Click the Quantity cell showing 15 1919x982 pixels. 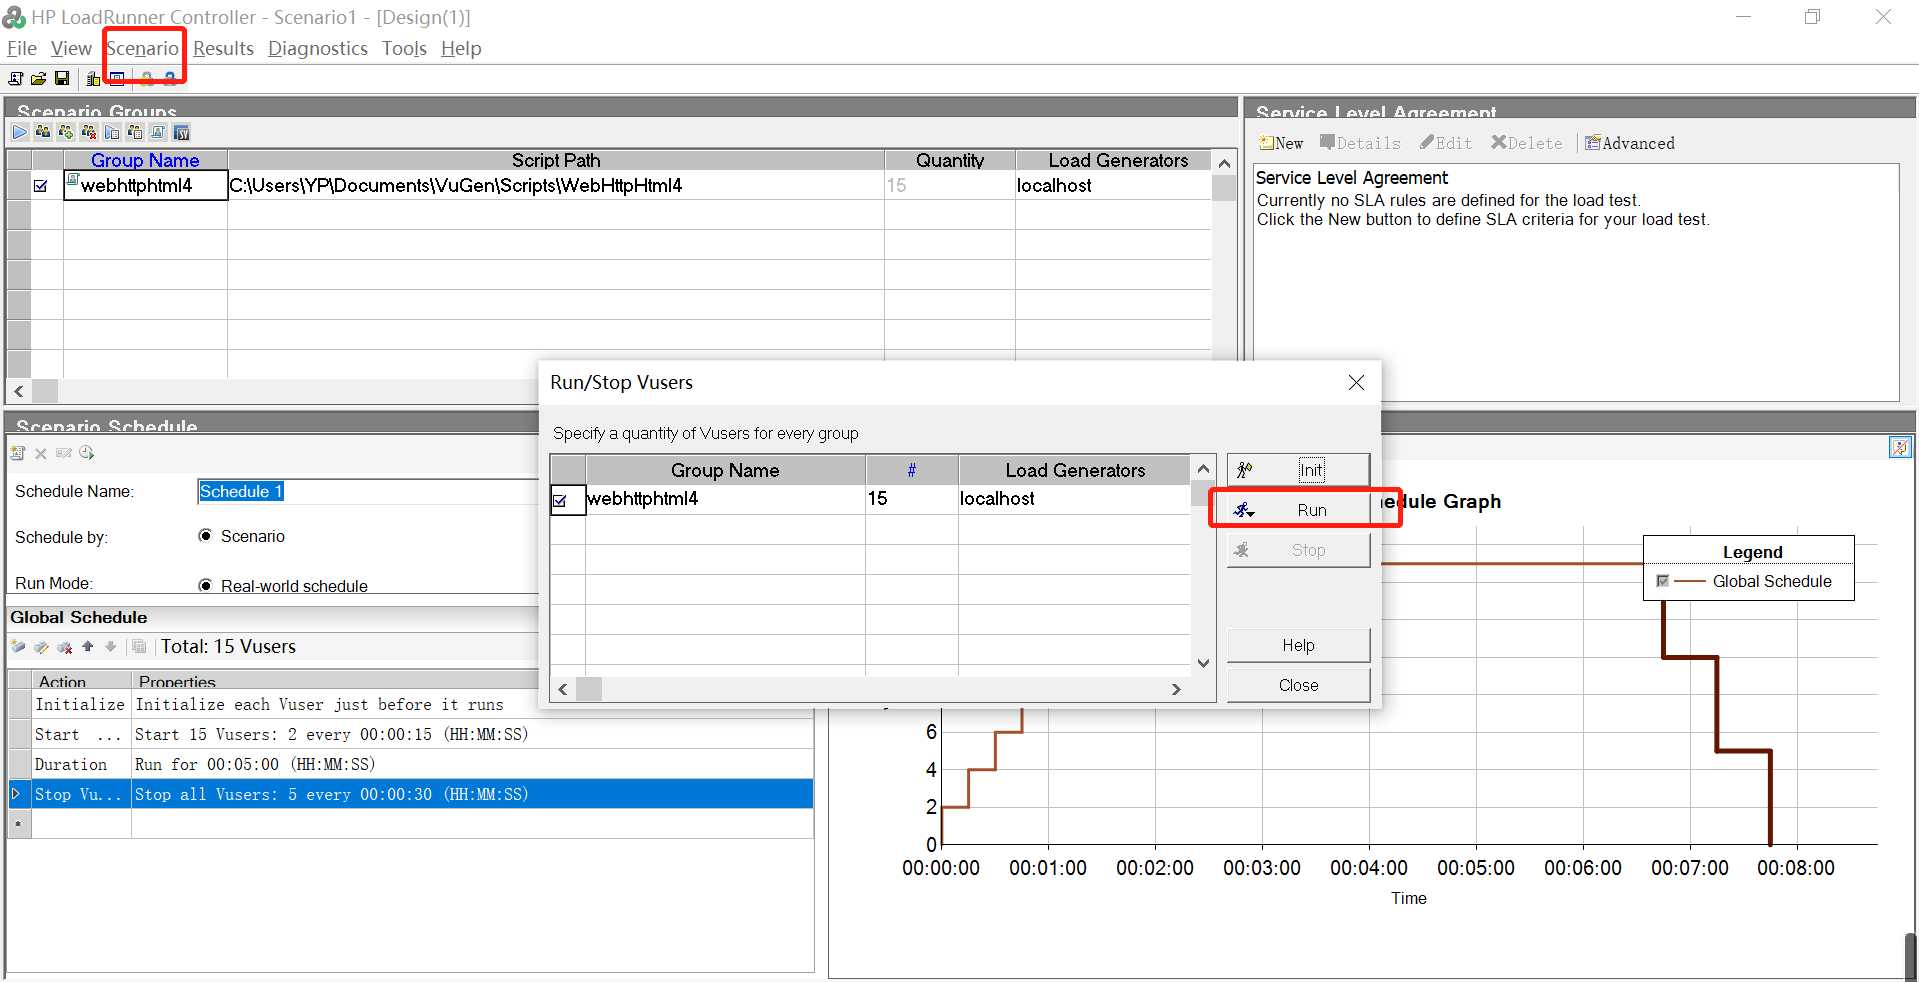[949, 185]
